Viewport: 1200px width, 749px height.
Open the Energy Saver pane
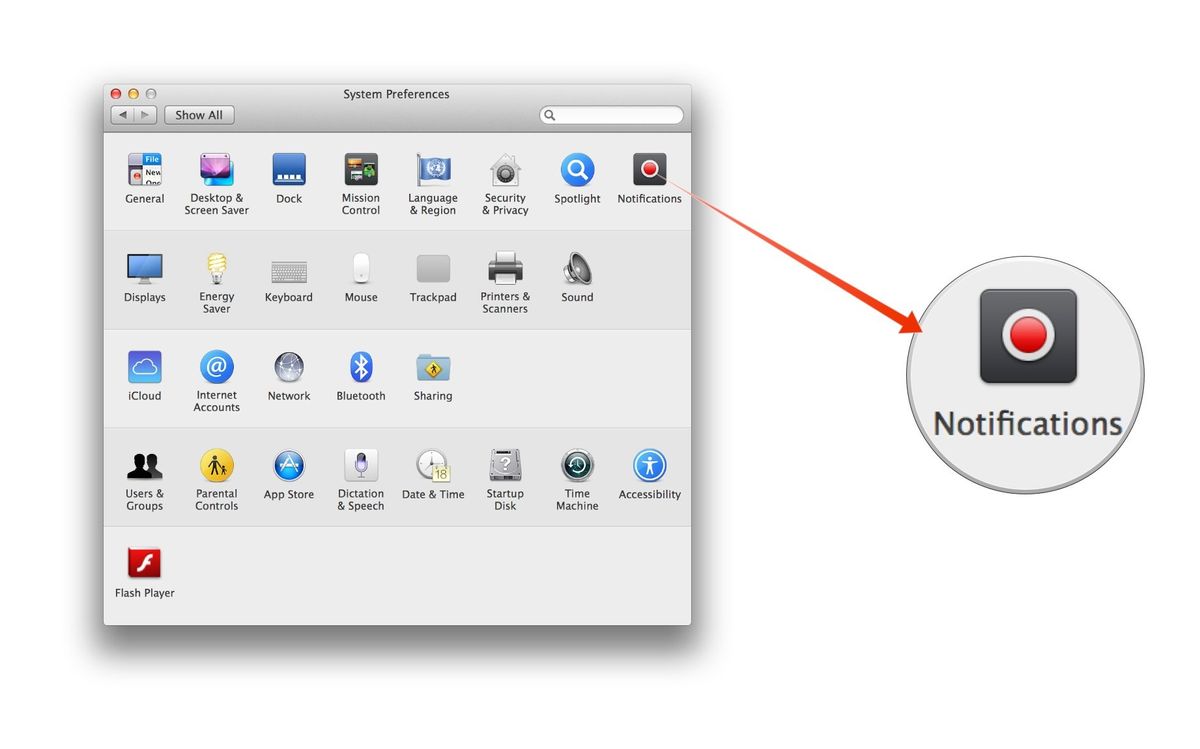coord(217,268)
